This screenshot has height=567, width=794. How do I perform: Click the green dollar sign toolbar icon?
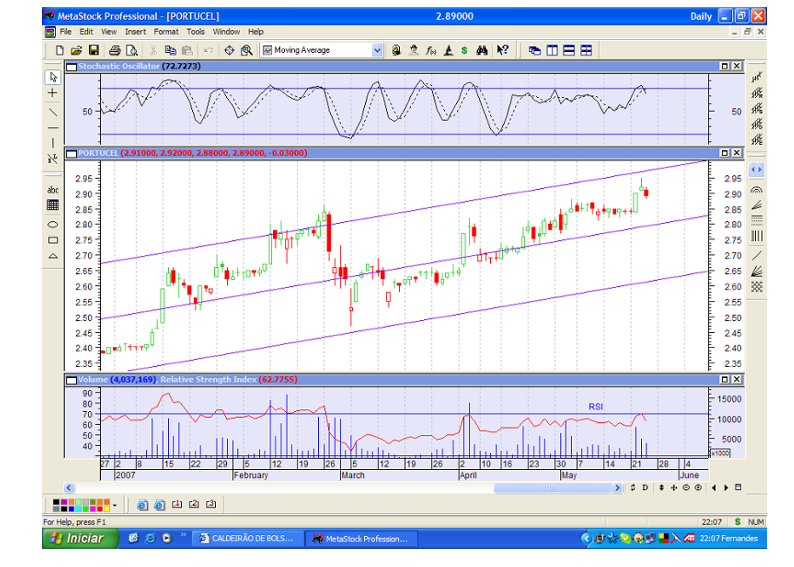coord(464,50)
